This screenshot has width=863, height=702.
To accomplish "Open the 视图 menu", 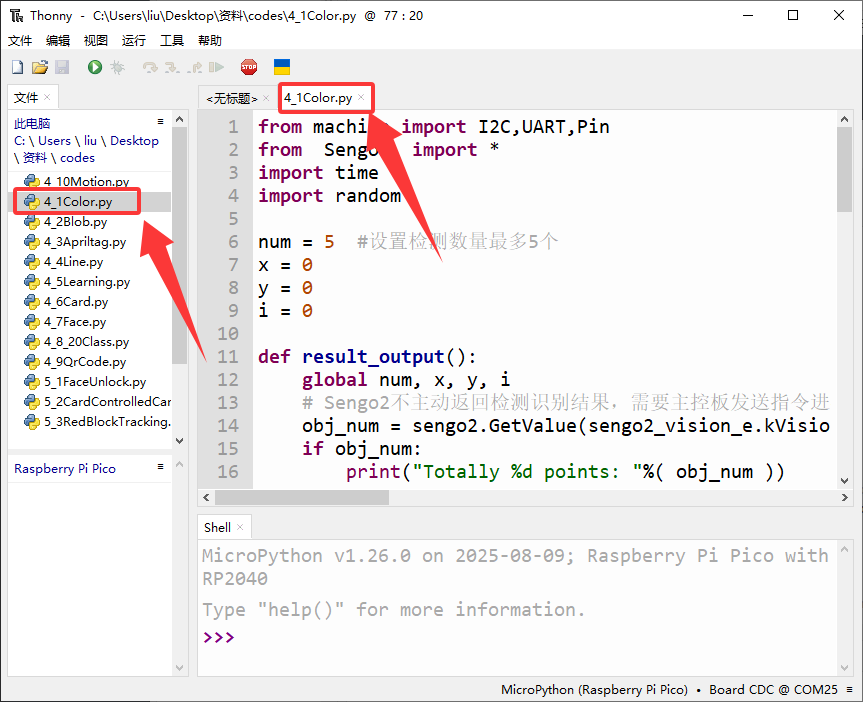I will [x=96, y=41].
